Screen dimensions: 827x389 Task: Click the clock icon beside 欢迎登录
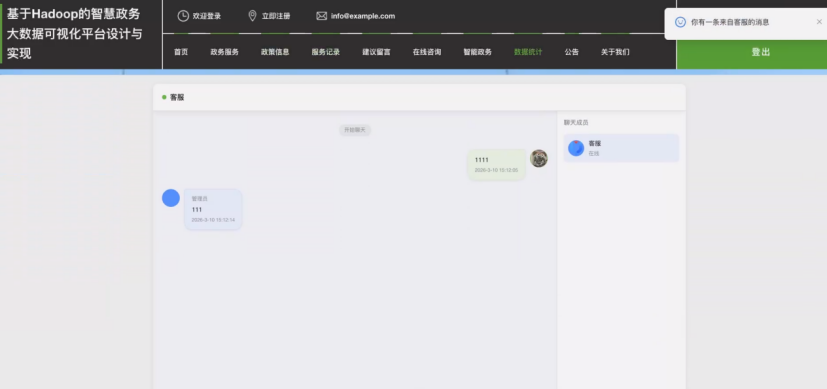183,16
